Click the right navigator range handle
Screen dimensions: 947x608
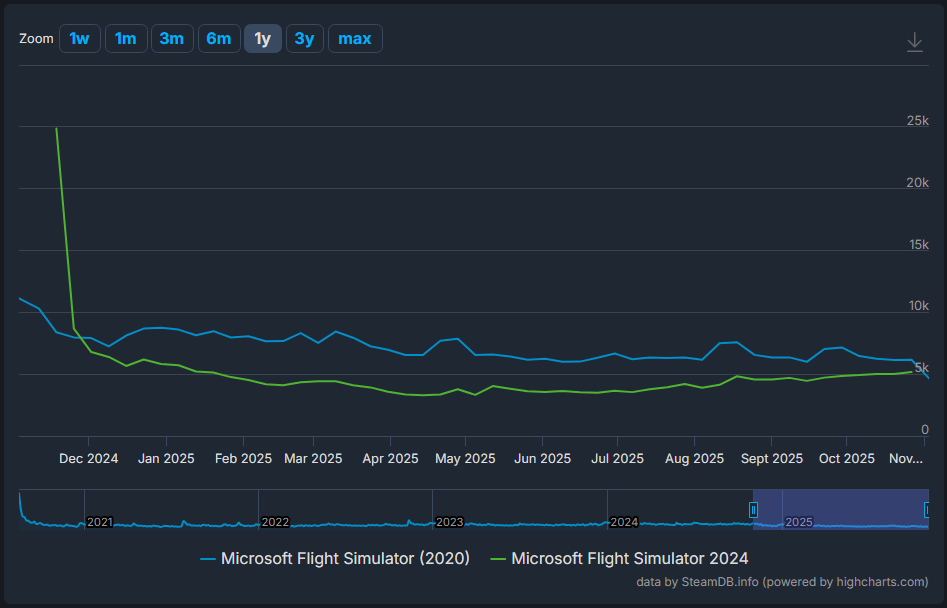(927, 509)
